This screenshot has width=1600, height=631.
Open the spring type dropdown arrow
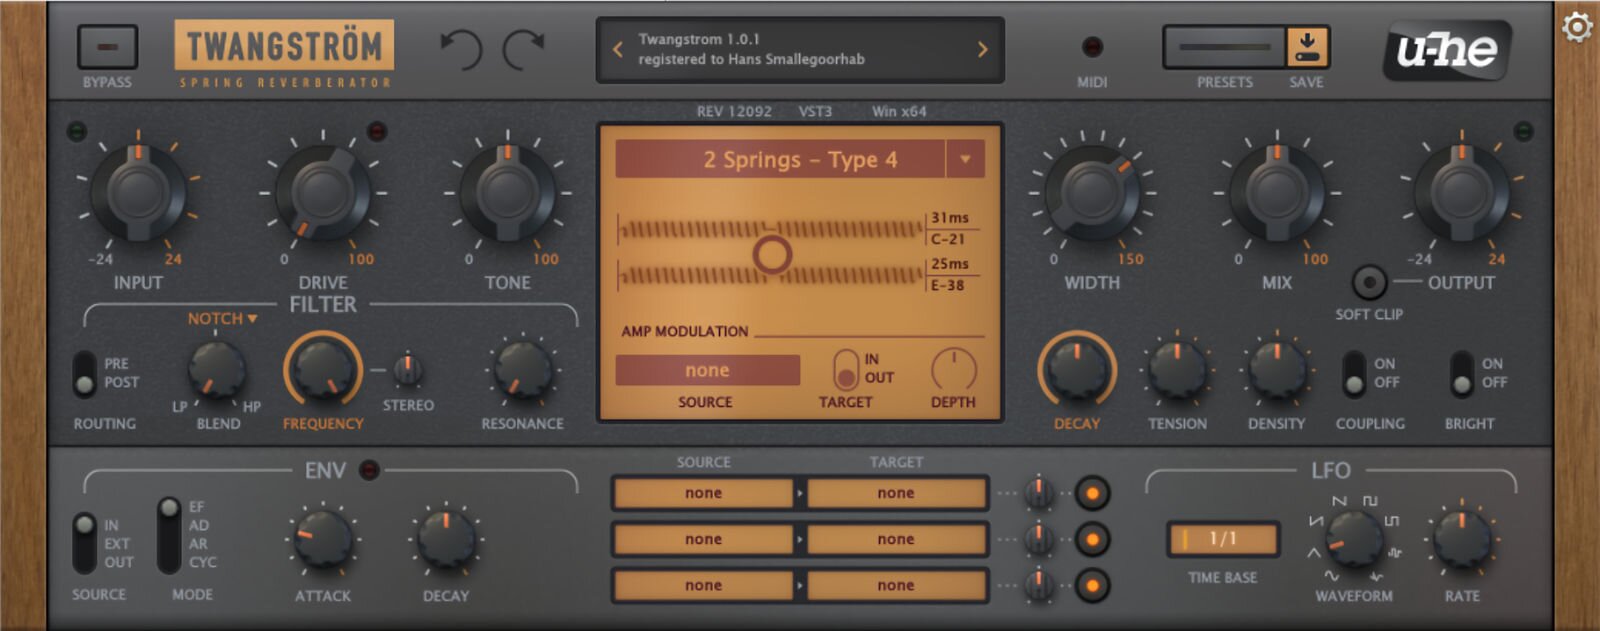click(x=965, y=159)
